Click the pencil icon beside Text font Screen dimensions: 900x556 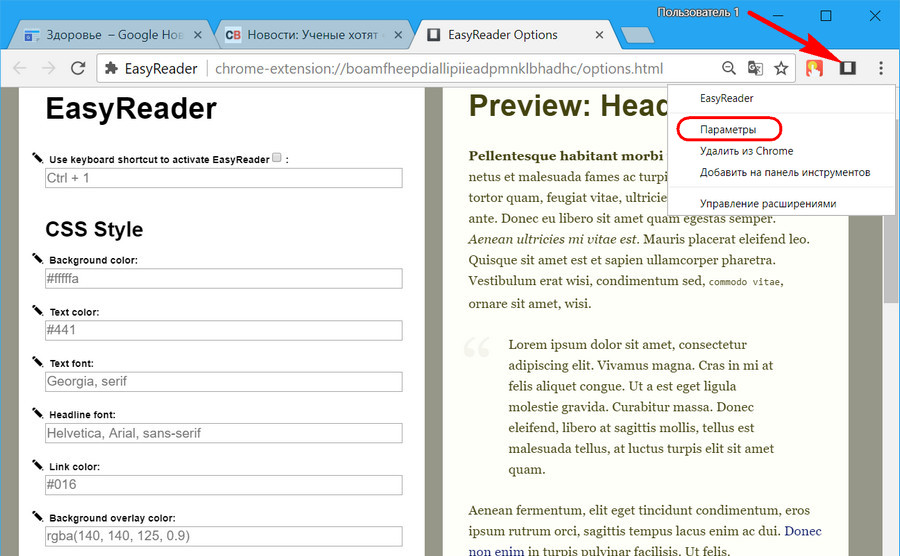pyautogui.click(x=37, y=361)
